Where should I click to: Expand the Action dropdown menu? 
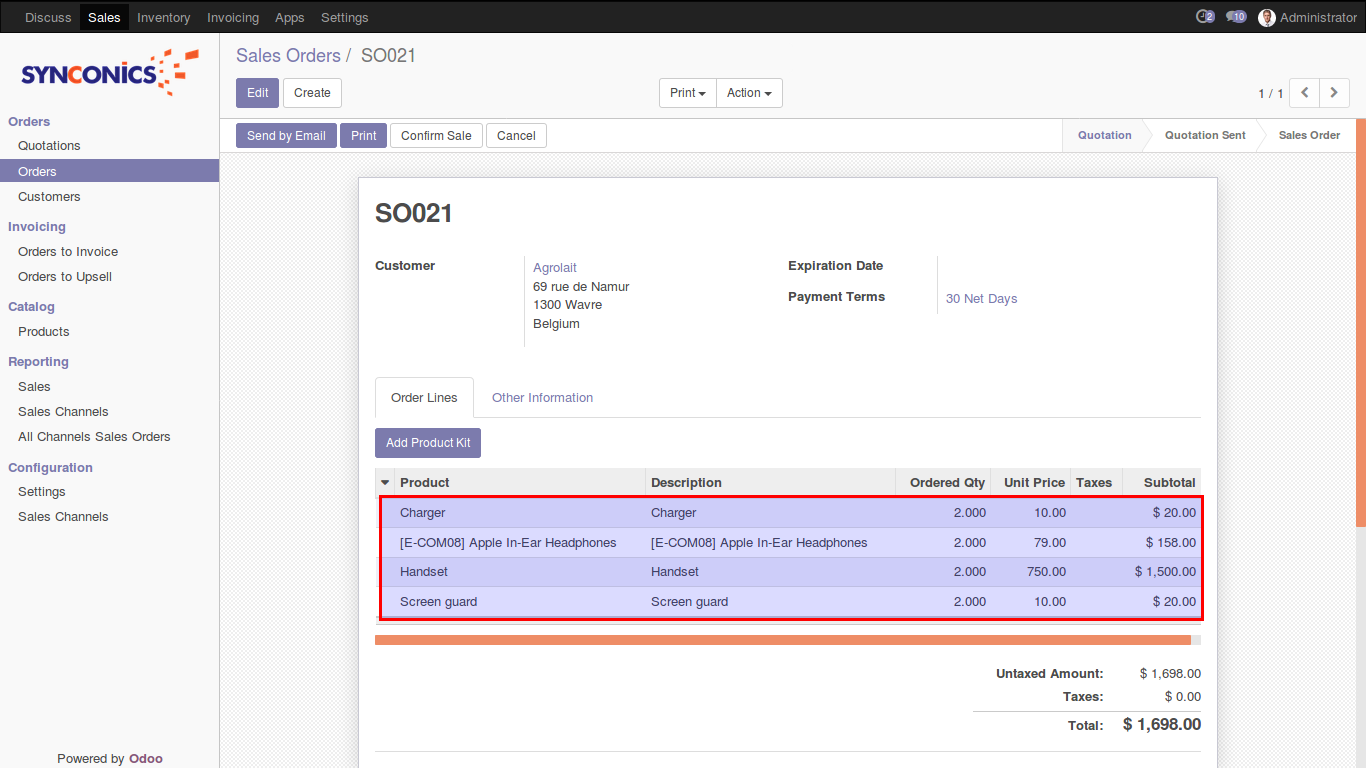749,93
